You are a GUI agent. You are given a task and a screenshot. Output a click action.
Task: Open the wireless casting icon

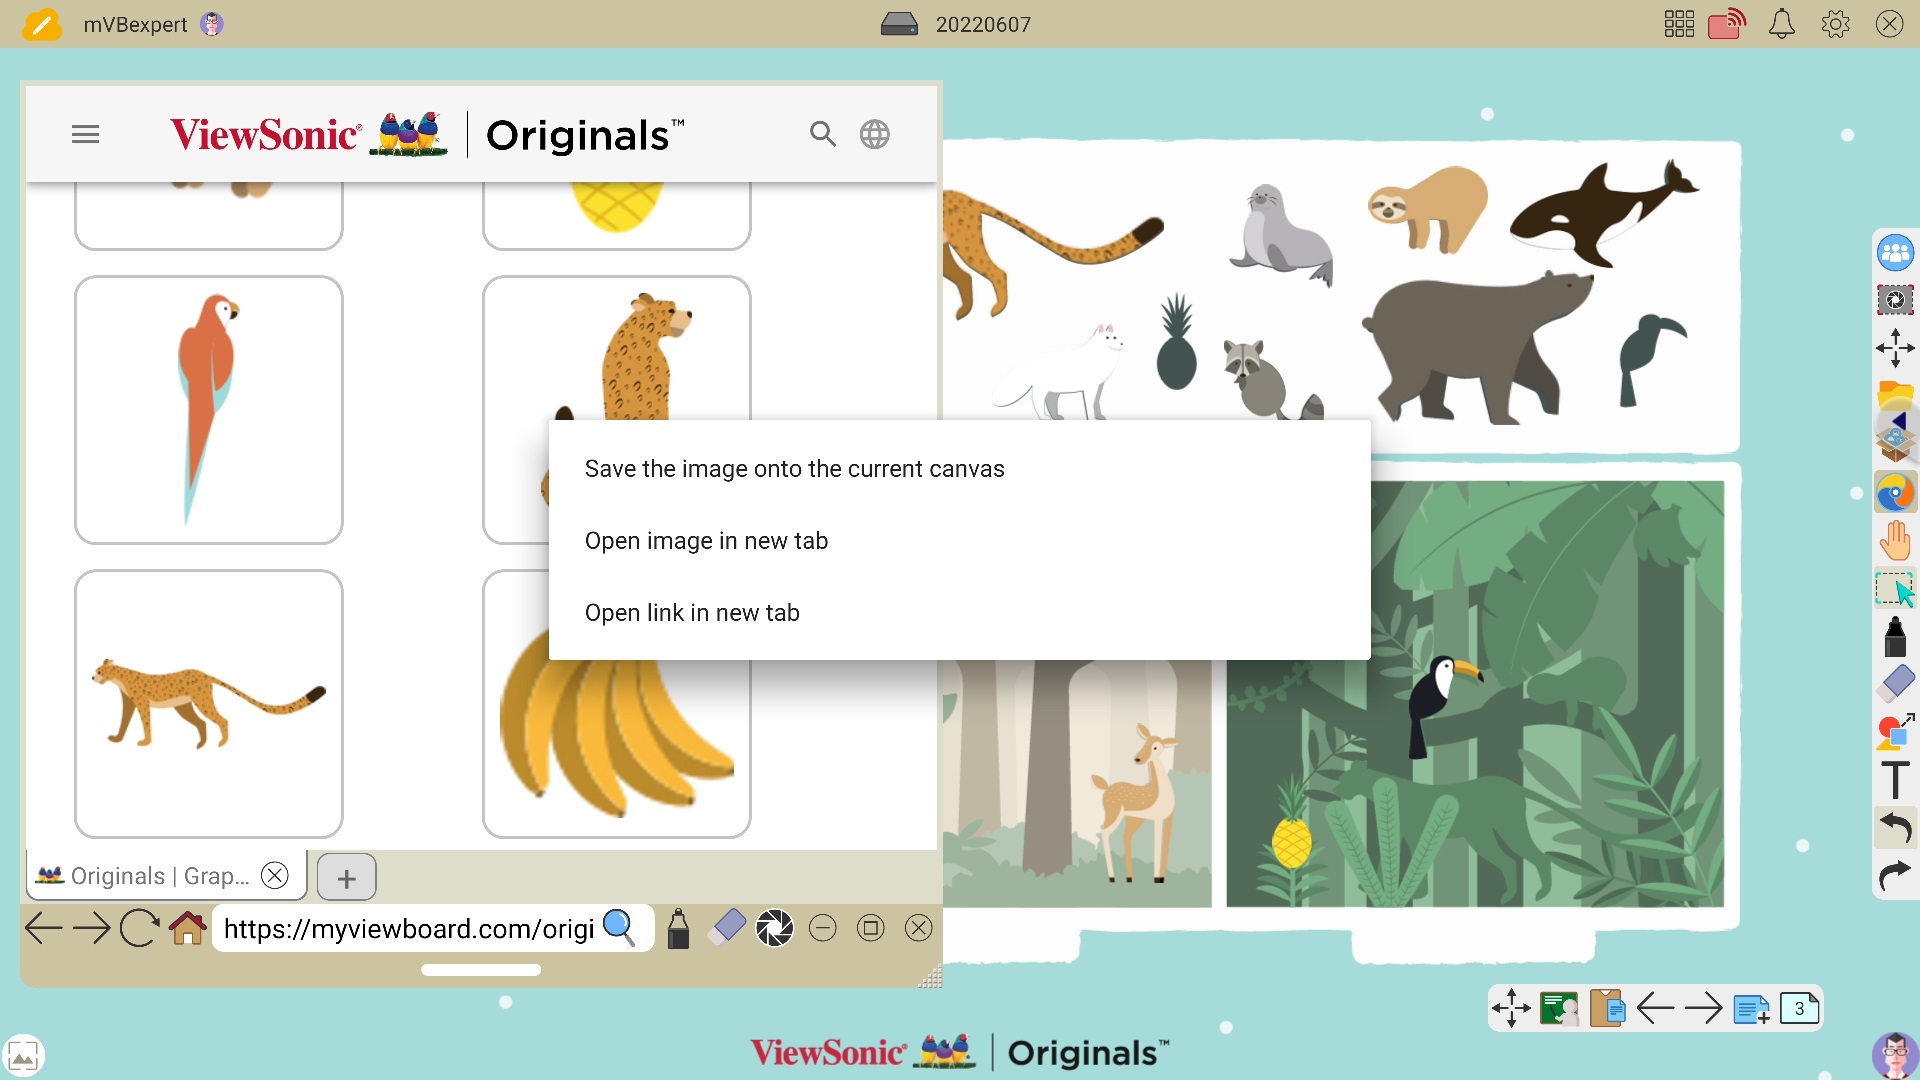tap(1727, 24)
